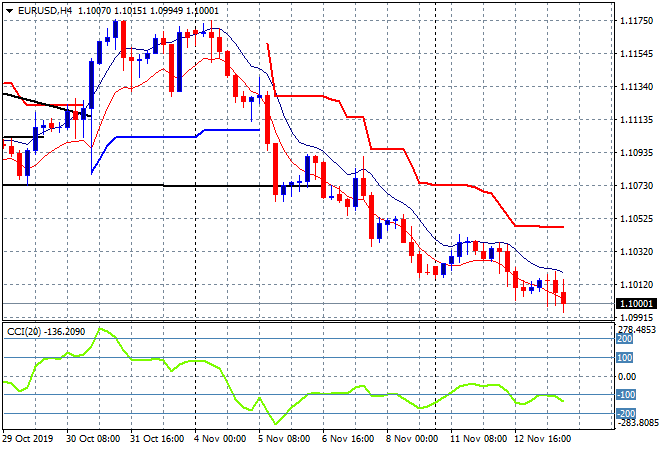Click the 1.10525 price scale label
660x450 pixels.
pos(637,218)
